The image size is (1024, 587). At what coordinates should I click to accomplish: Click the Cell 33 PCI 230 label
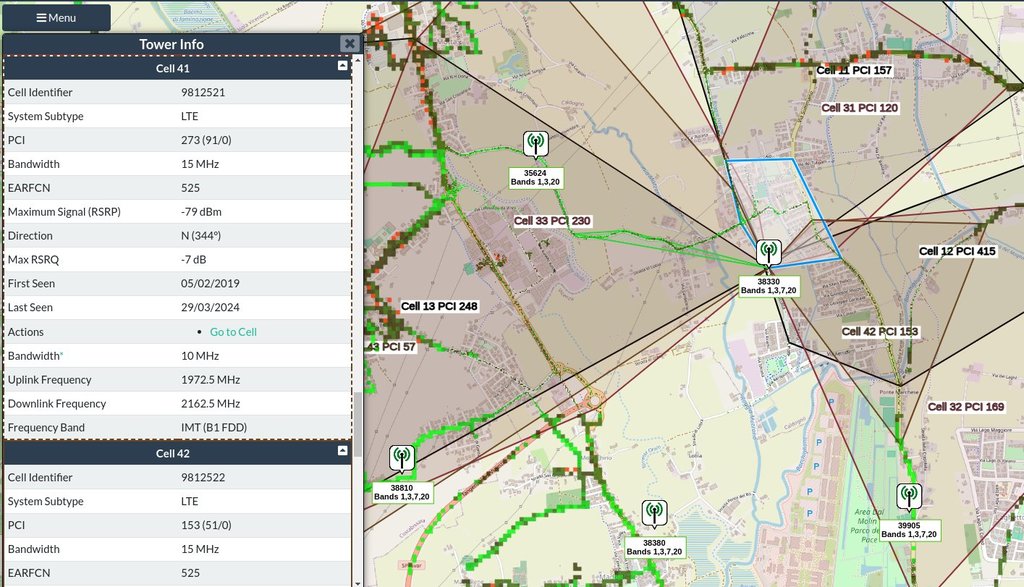tap(552, 221)
